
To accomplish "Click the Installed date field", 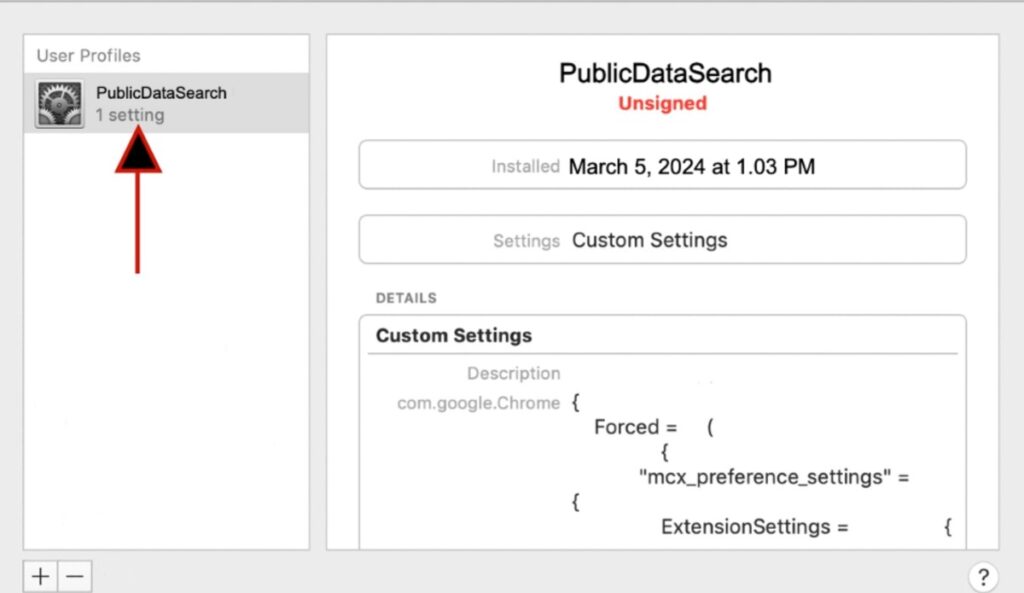I will coord(662,165).
